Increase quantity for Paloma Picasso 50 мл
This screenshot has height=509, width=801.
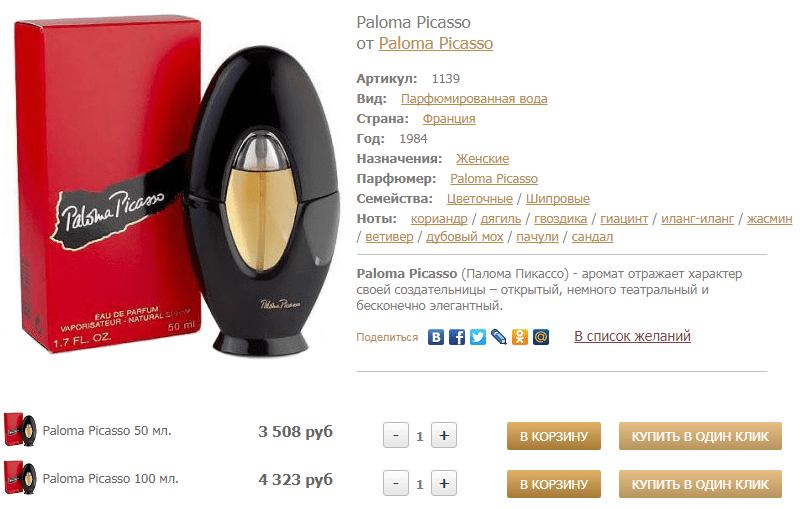point(444,435)
